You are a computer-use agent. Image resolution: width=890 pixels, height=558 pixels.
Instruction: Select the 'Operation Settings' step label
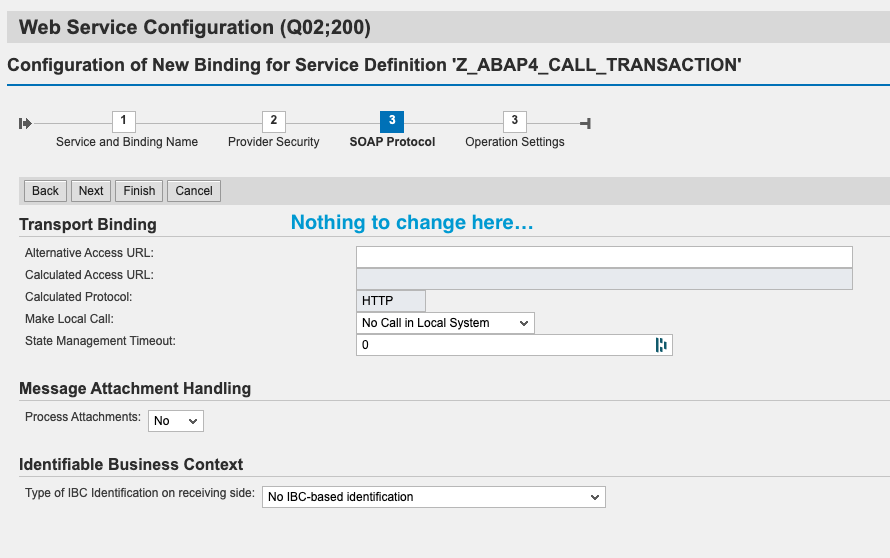[515, 142]
